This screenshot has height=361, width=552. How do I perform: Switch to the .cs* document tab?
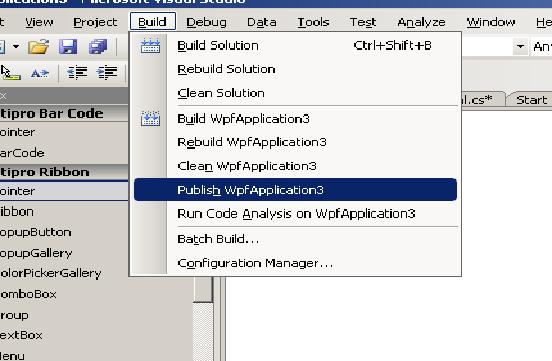tap(482, 100)
